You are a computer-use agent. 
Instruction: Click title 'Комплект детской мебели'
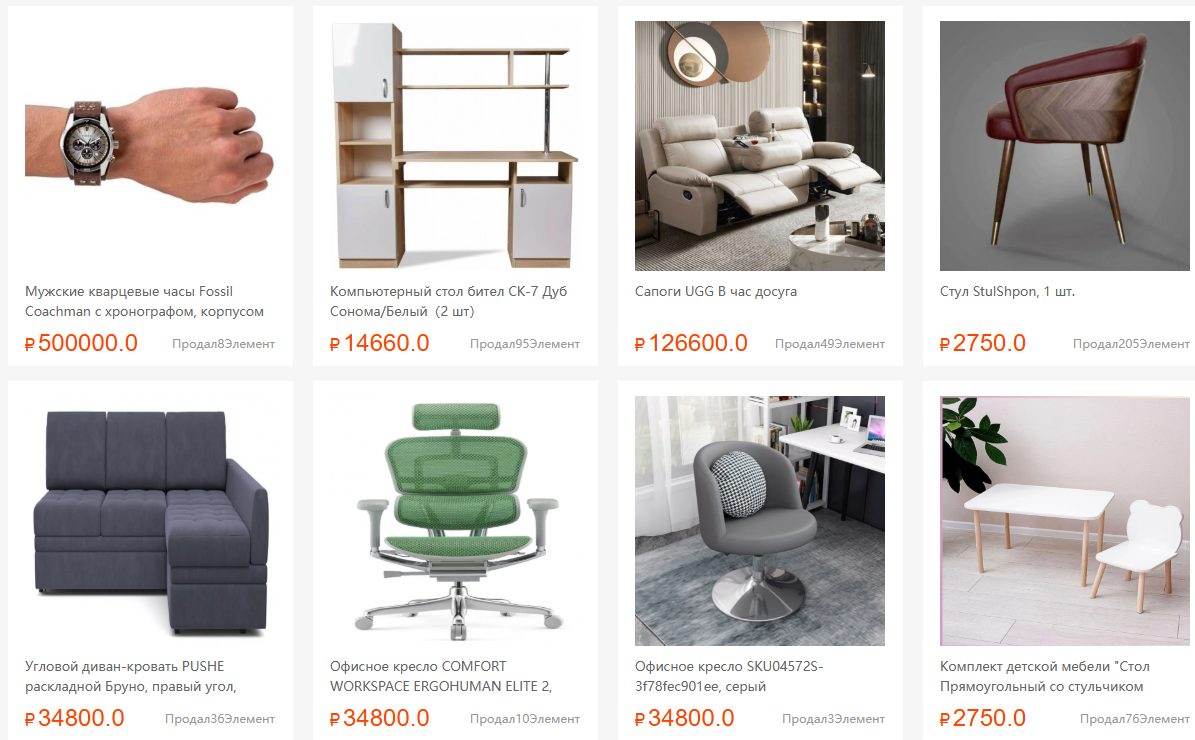point(1044,677)
